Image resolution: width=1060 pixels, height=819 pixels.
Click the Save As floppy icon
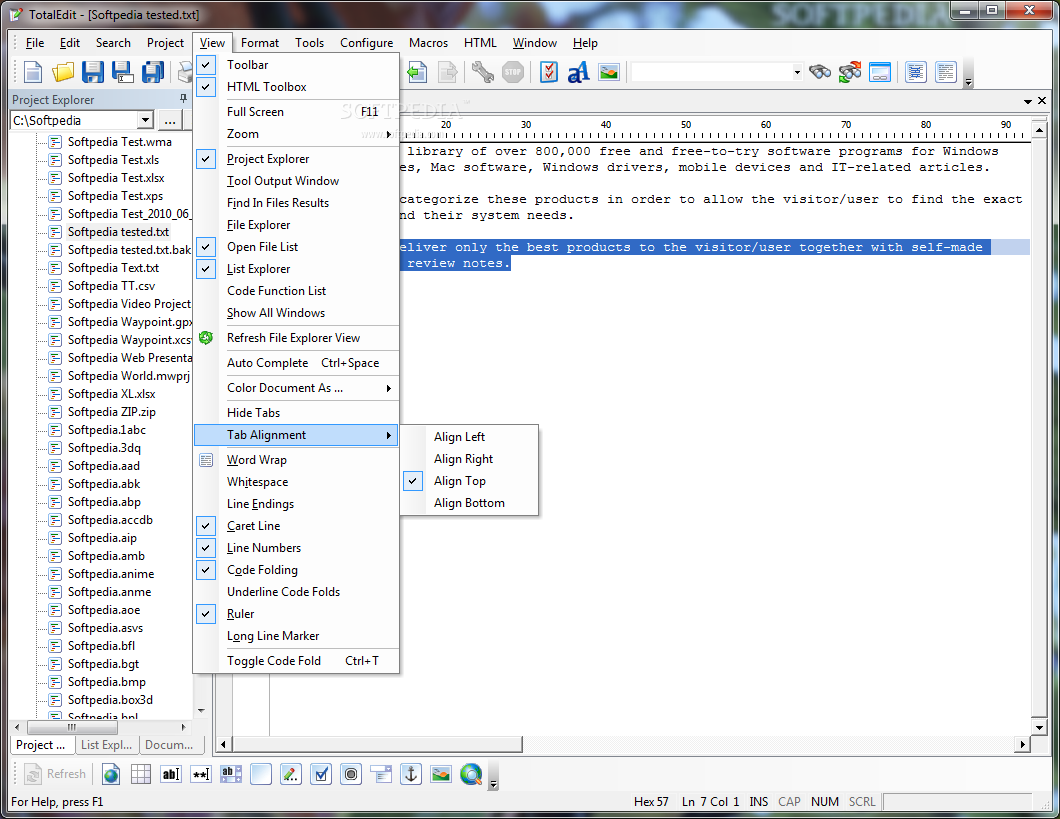(122, 72)
